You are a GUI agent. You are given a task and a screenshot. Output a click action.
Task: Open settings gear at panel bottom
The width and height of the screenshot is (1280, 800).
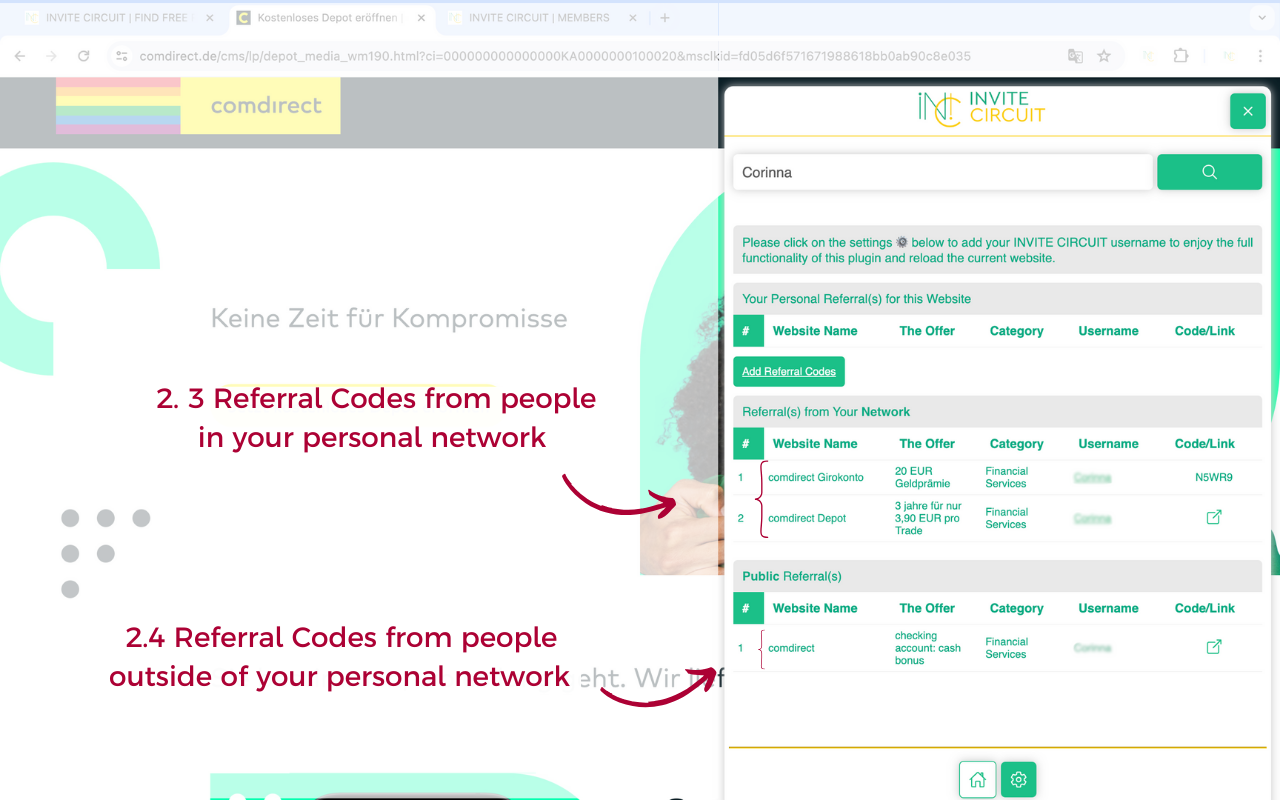tap(1018, 780)
